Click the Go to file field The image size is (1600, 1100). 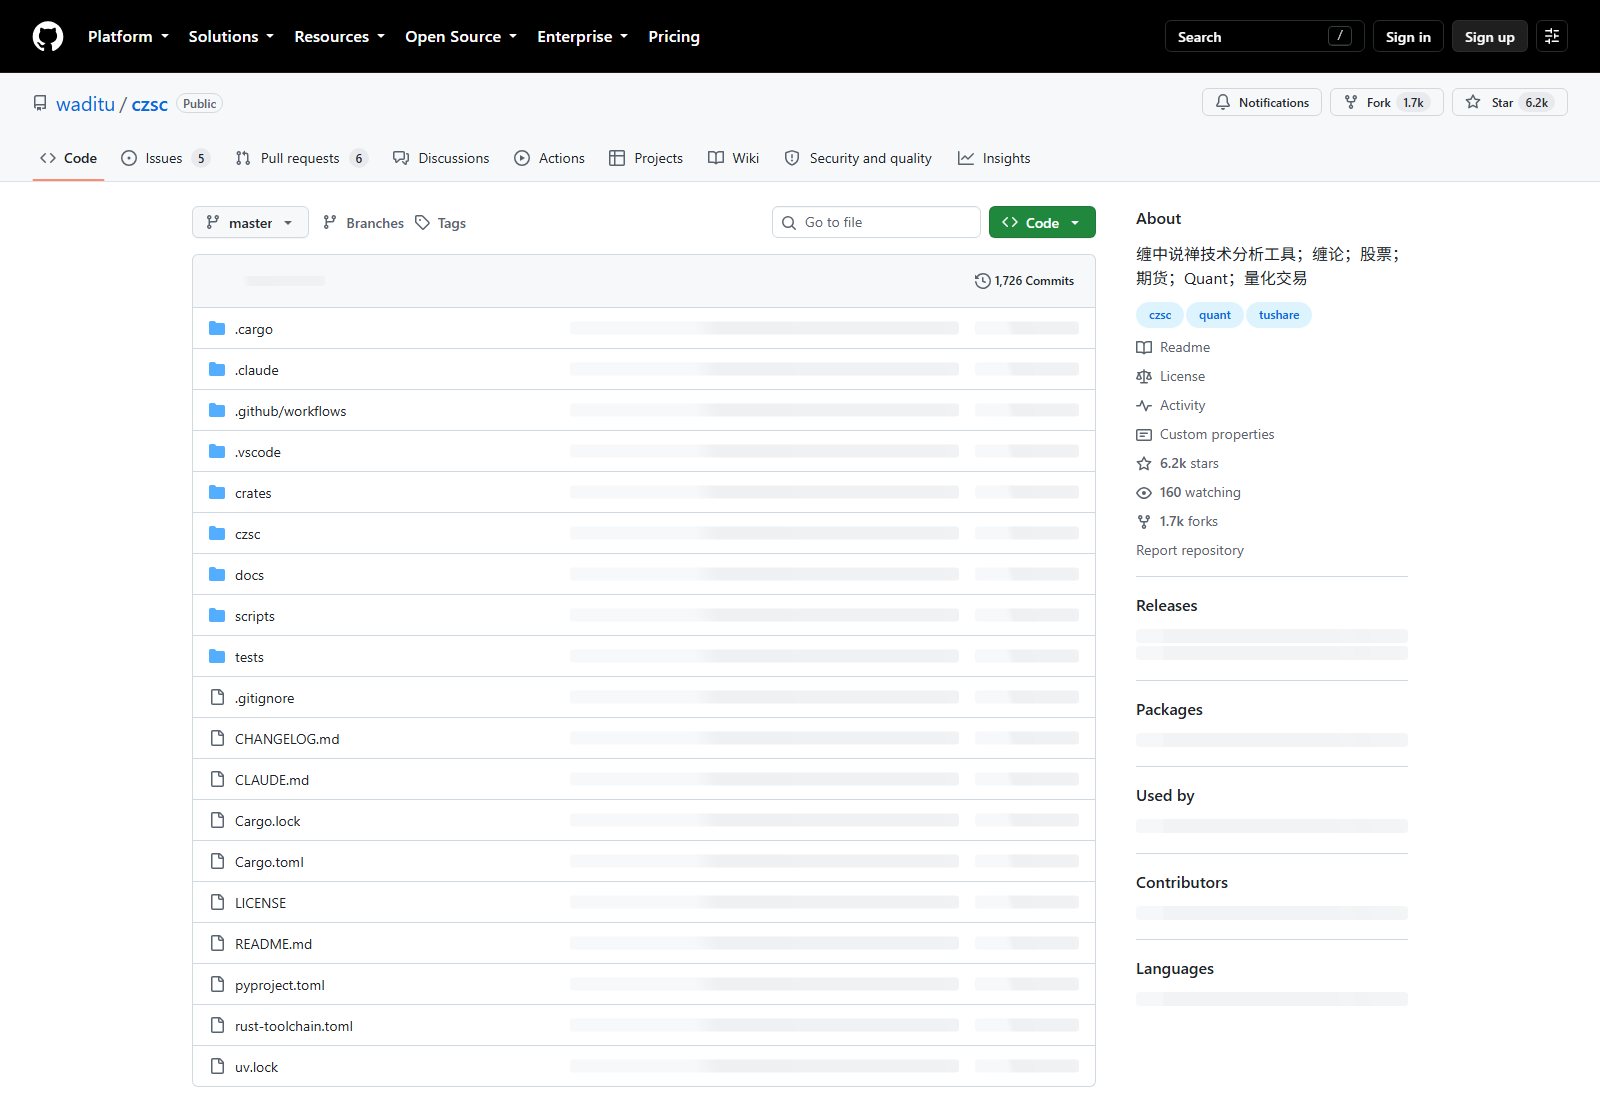point(876,222)
